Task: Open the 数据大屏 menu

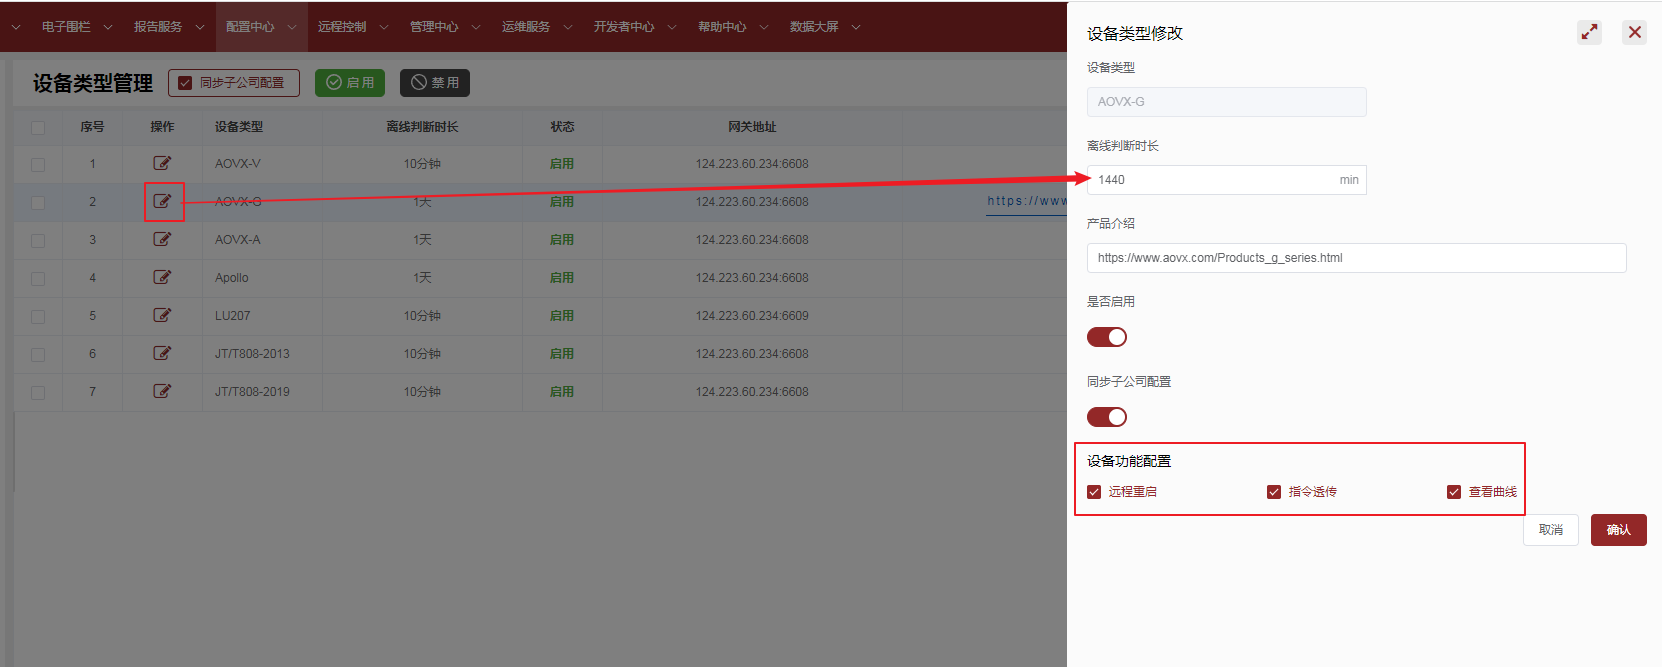Action: pos(824,27)
